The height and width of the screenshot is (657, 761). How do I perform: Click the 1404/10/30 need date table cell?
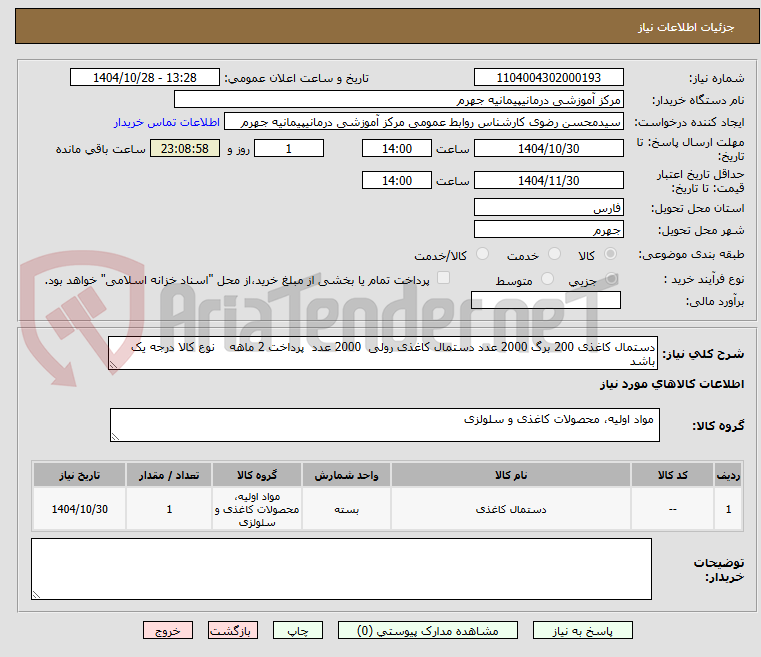[x=80, y=509]
